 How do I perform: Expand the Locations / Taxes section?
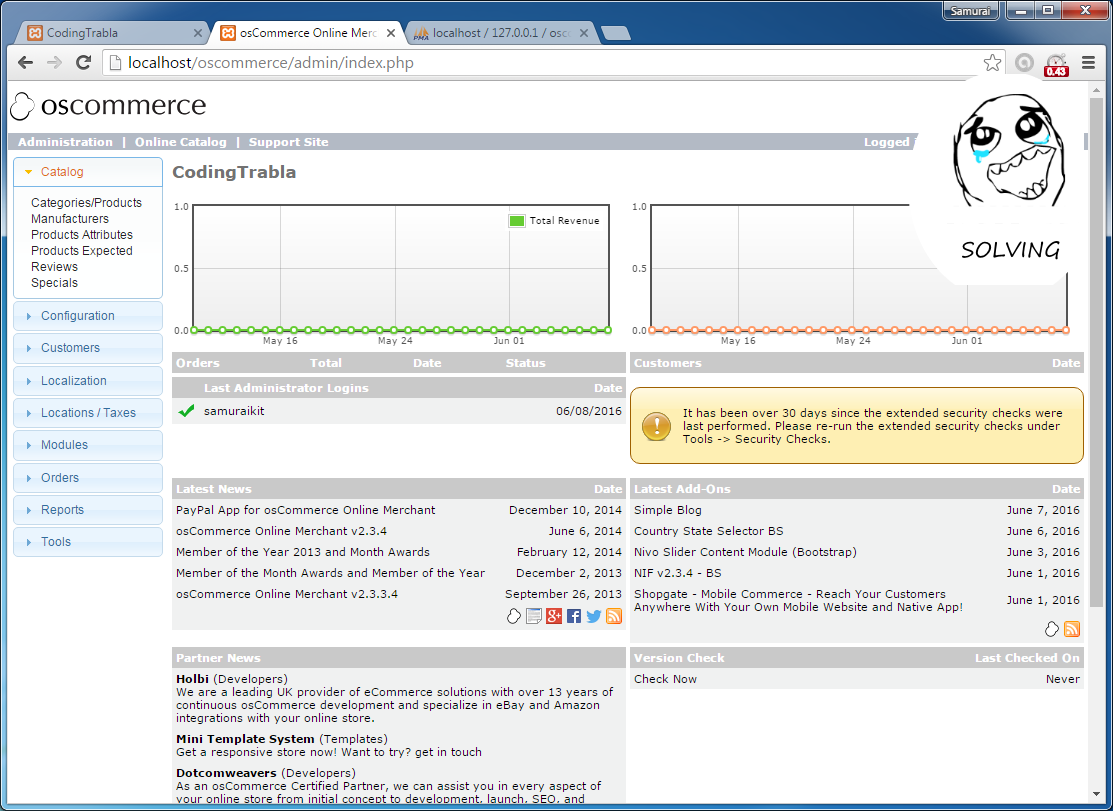pos(88,412)
